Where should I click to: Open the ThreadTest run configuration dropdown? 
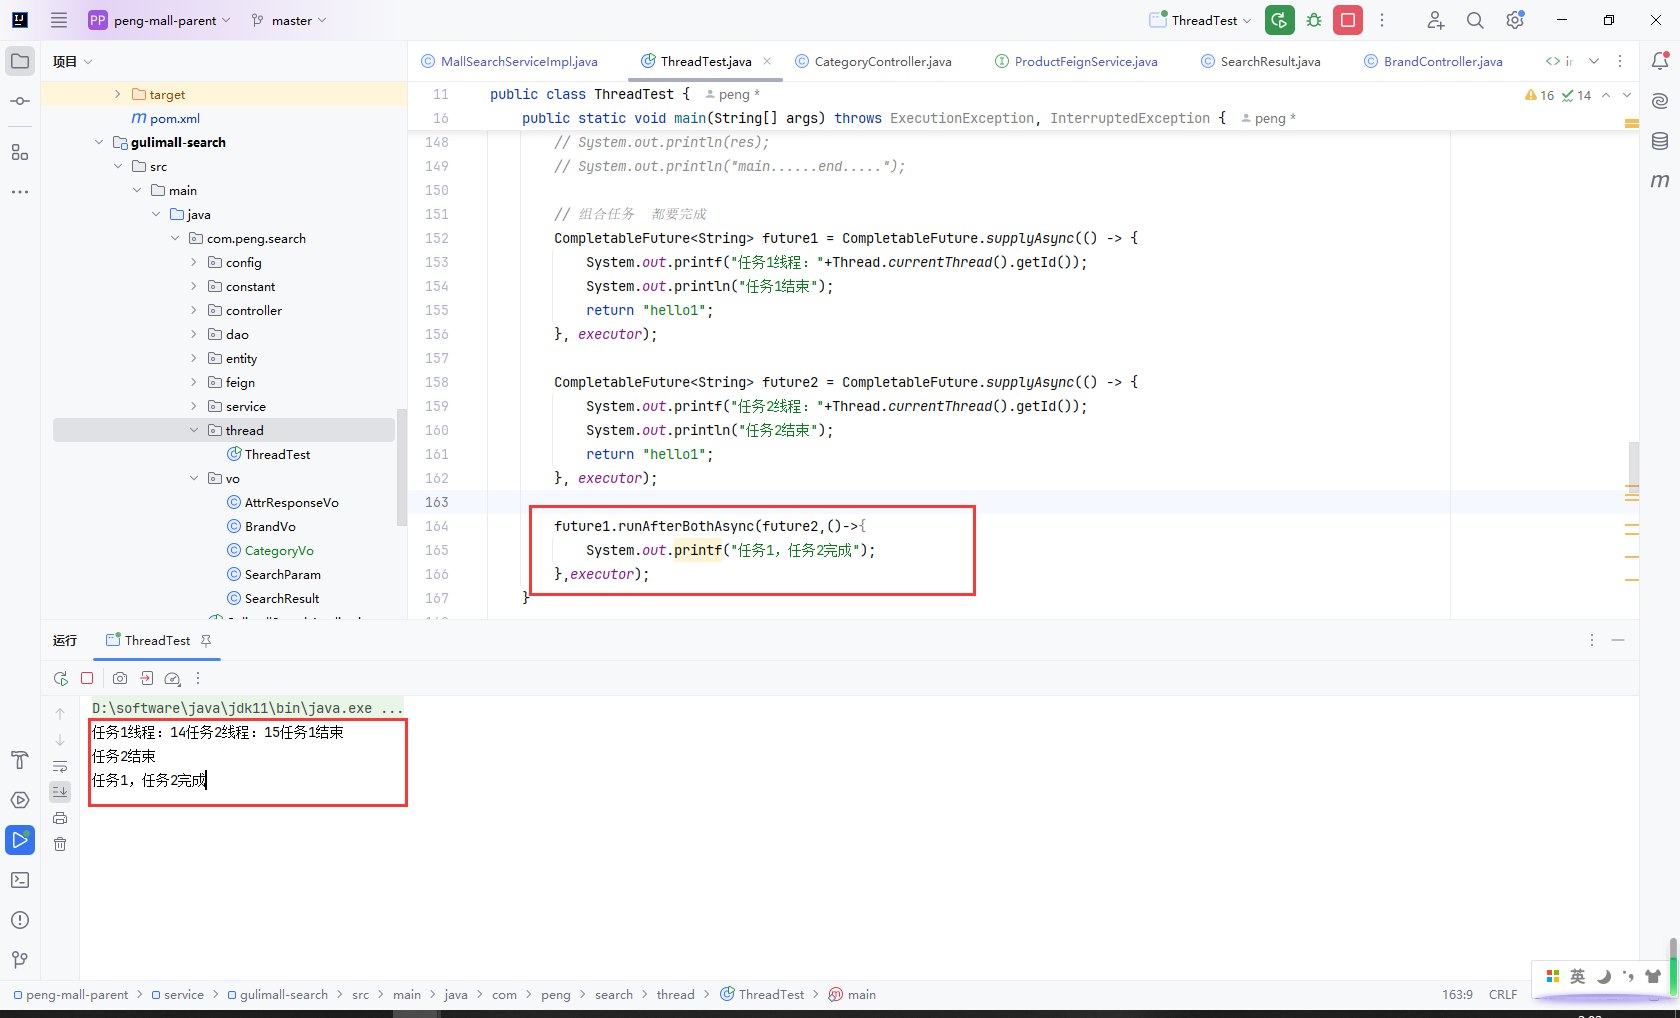coord(1201,20)
